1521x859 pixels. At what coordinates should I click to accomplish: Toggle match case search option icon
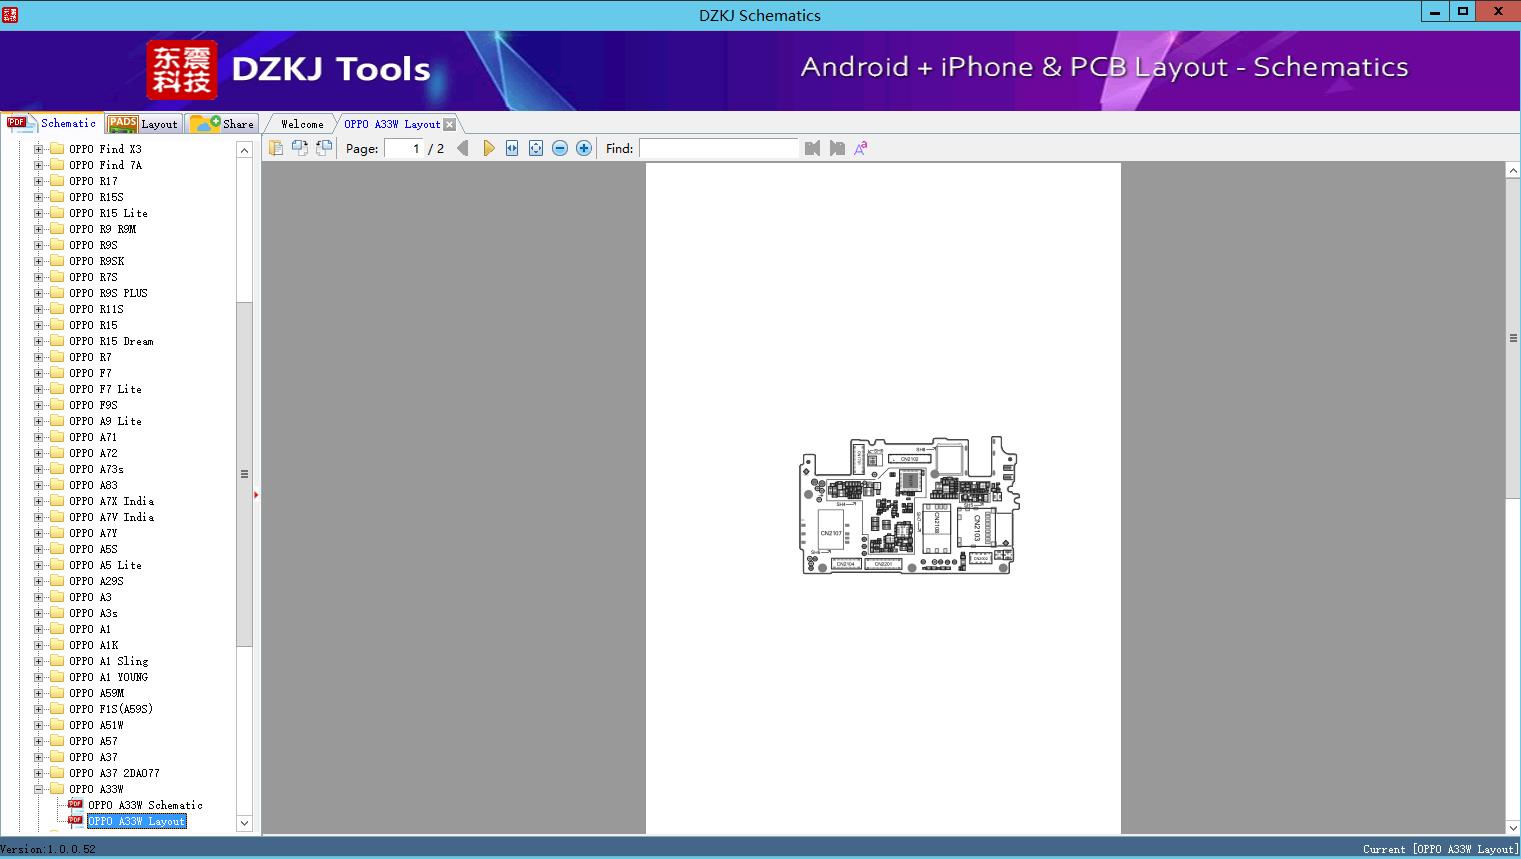click(x=860, y=148)
